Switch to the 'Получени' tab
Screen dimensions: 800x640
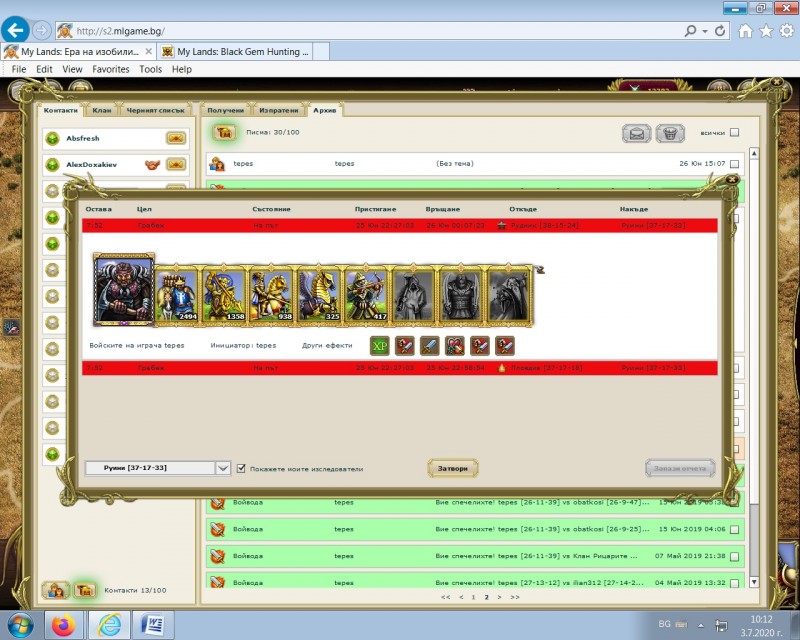pyautogui.click(x=226, y=109)
